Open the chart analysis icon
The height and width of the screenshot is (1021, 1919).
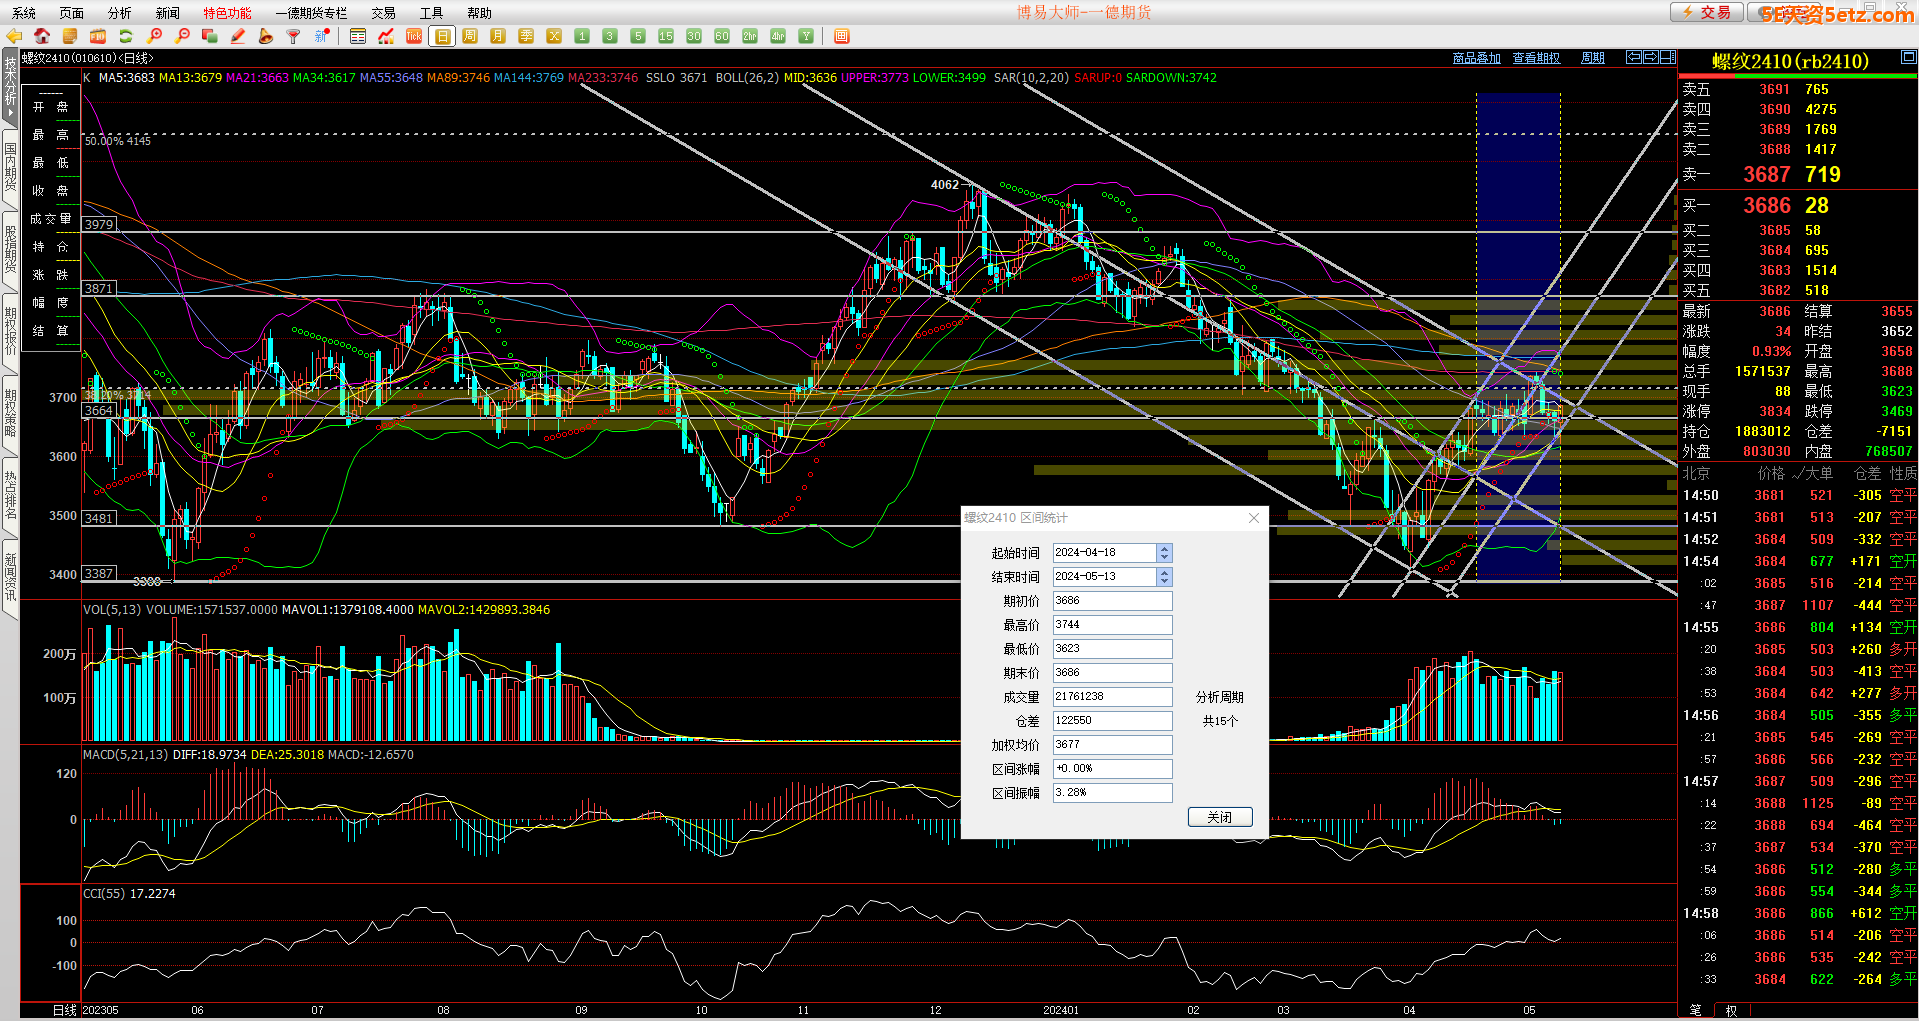386,36
